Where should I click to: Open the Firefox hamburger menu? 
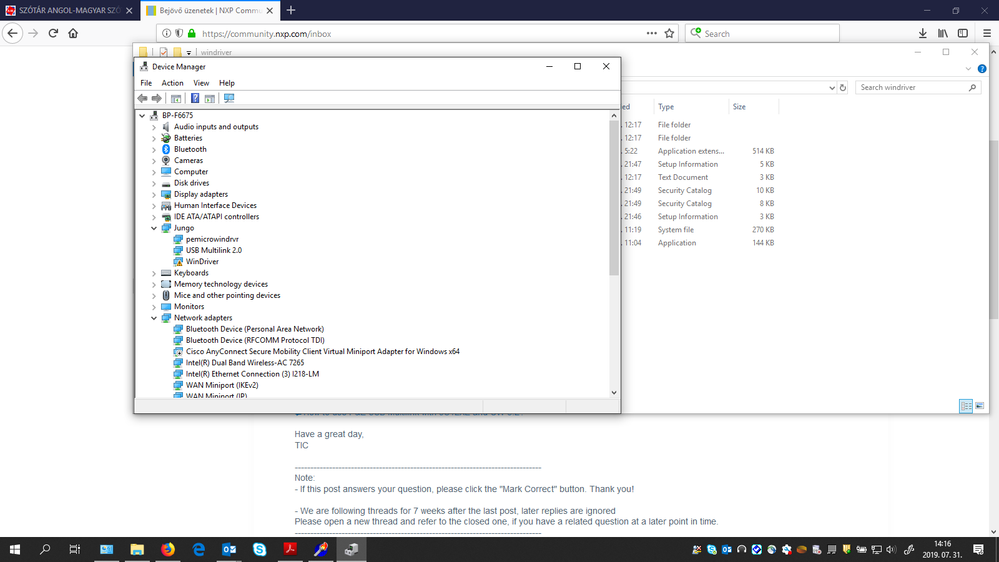tap(986, 33)
